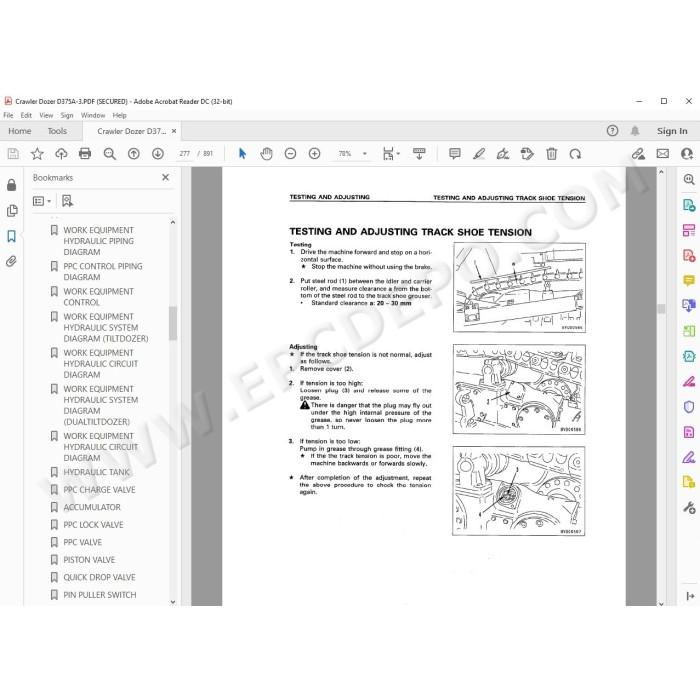Send the file by email envelope icon

pyautogui.click(x=662, y=154)
